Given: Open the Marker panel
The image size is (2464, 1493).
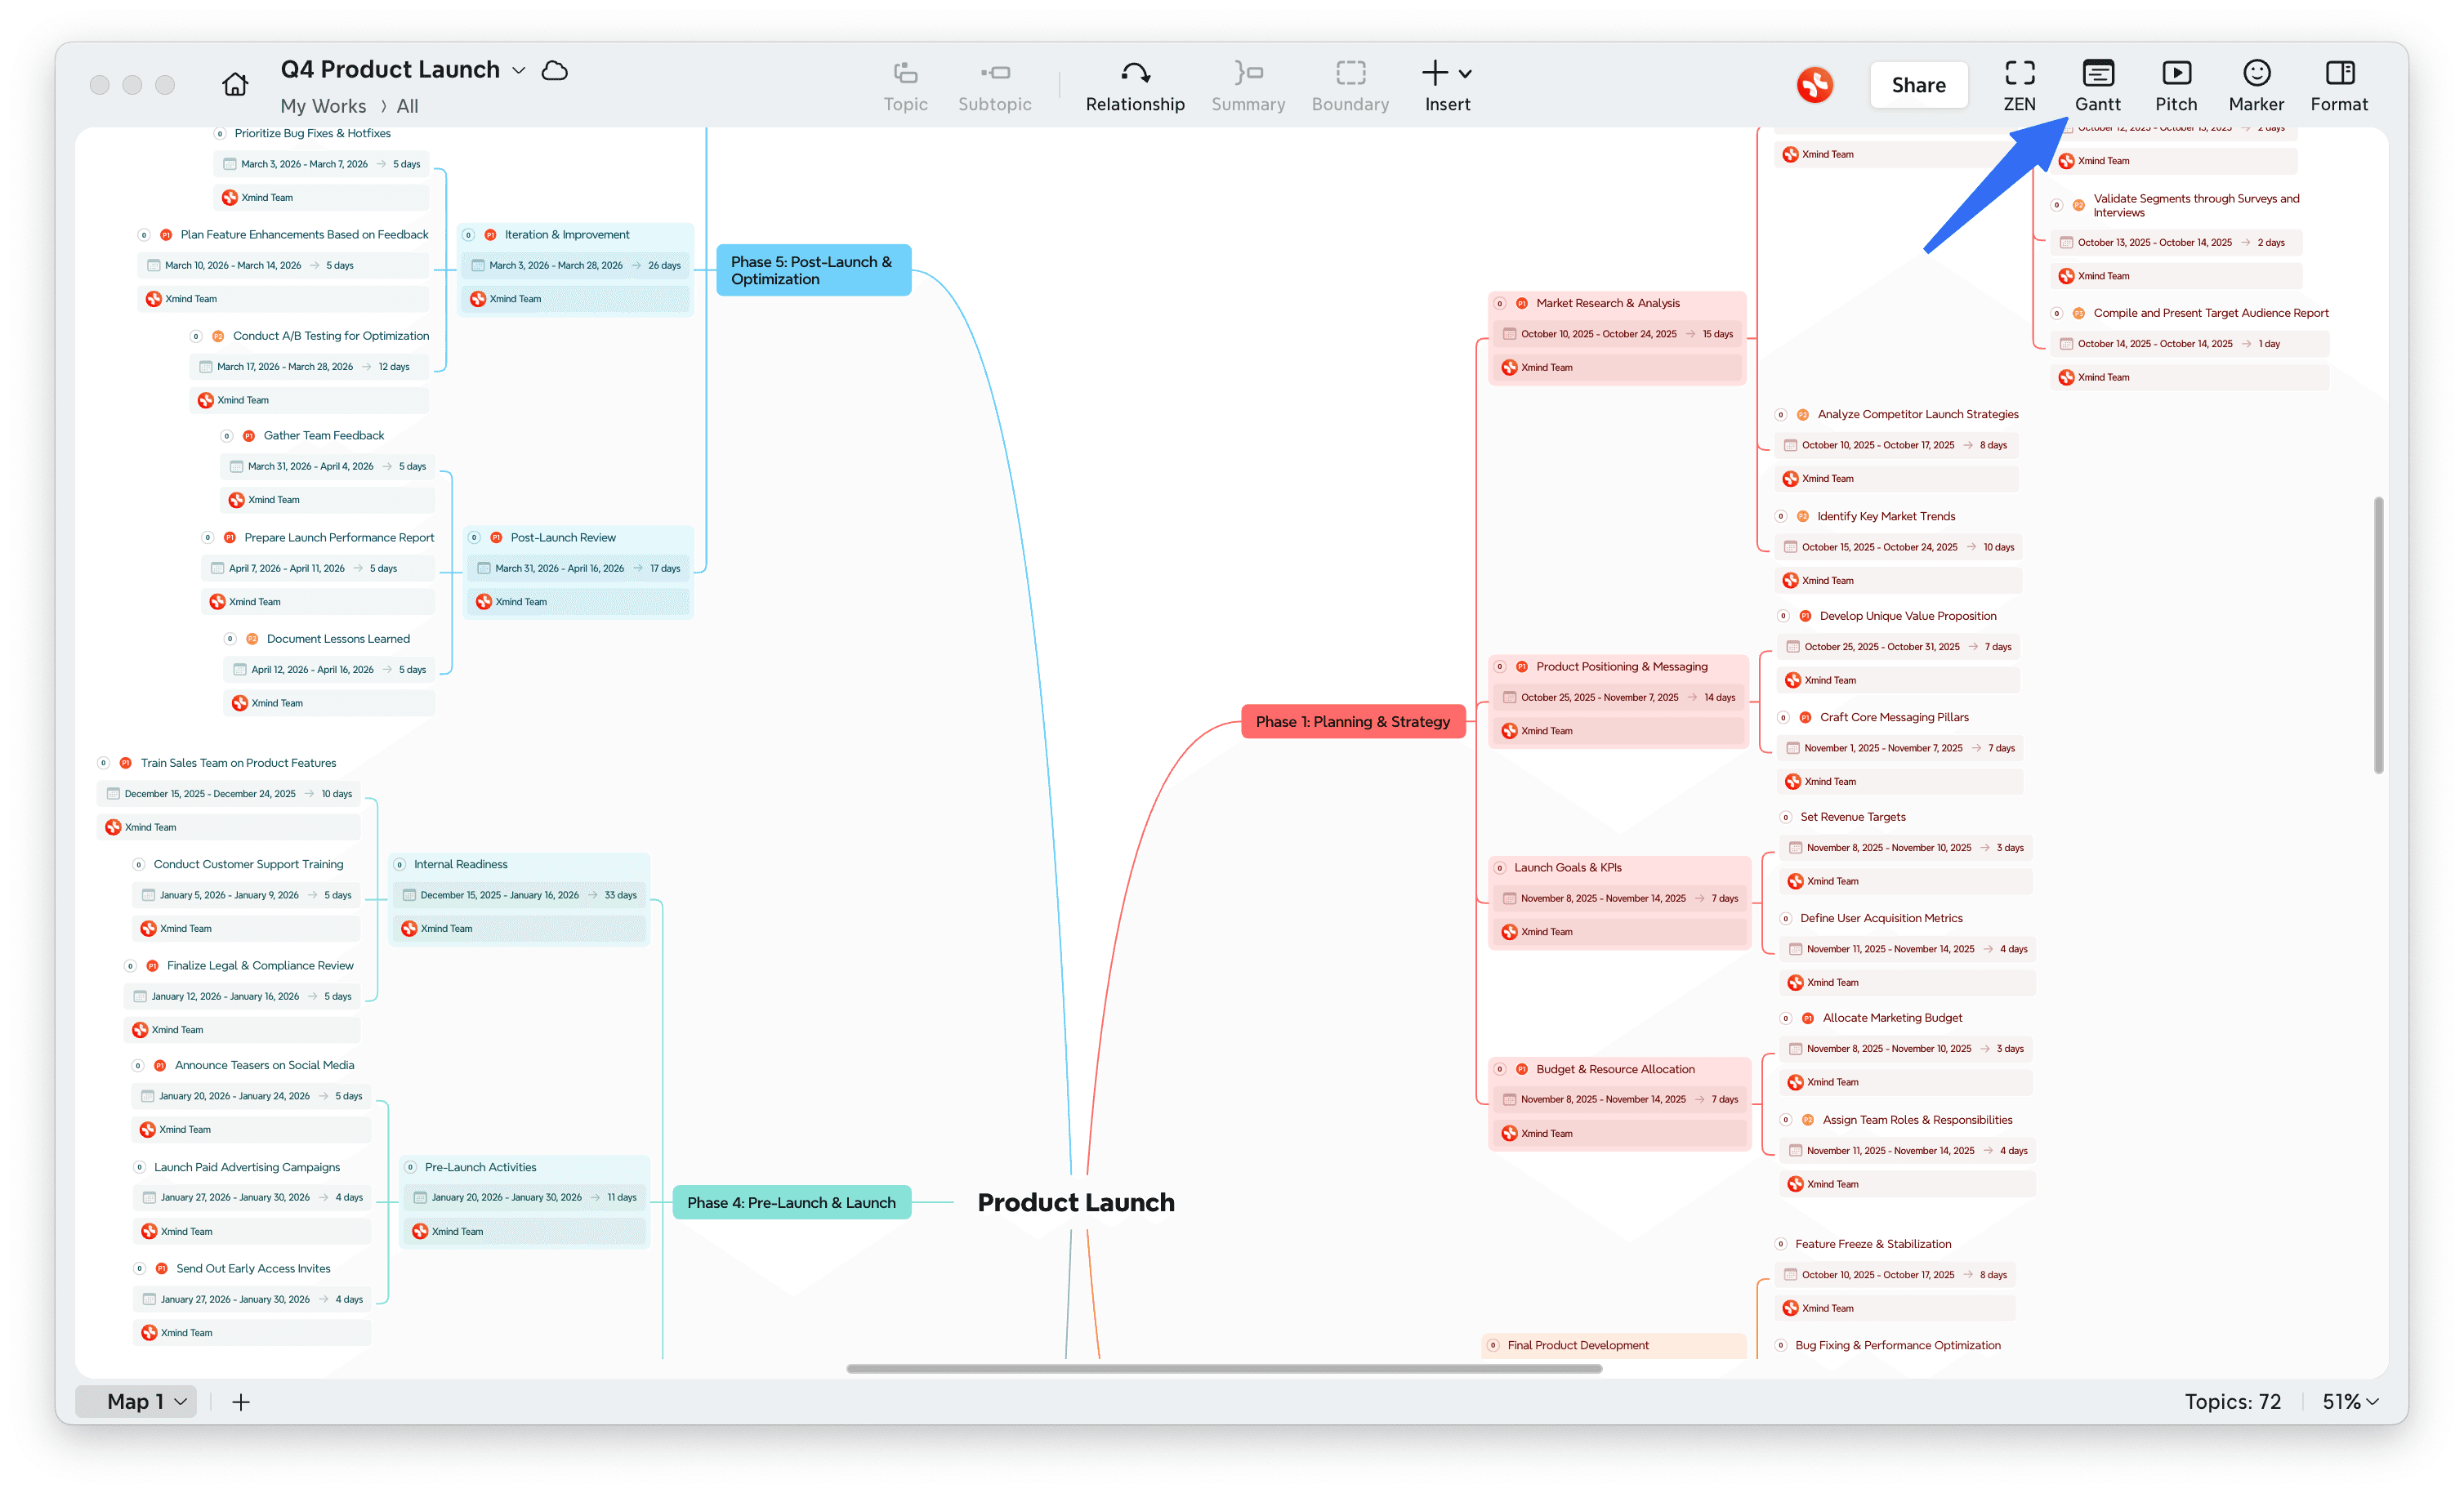Looking at the screenshot, I should (2256, 85).
